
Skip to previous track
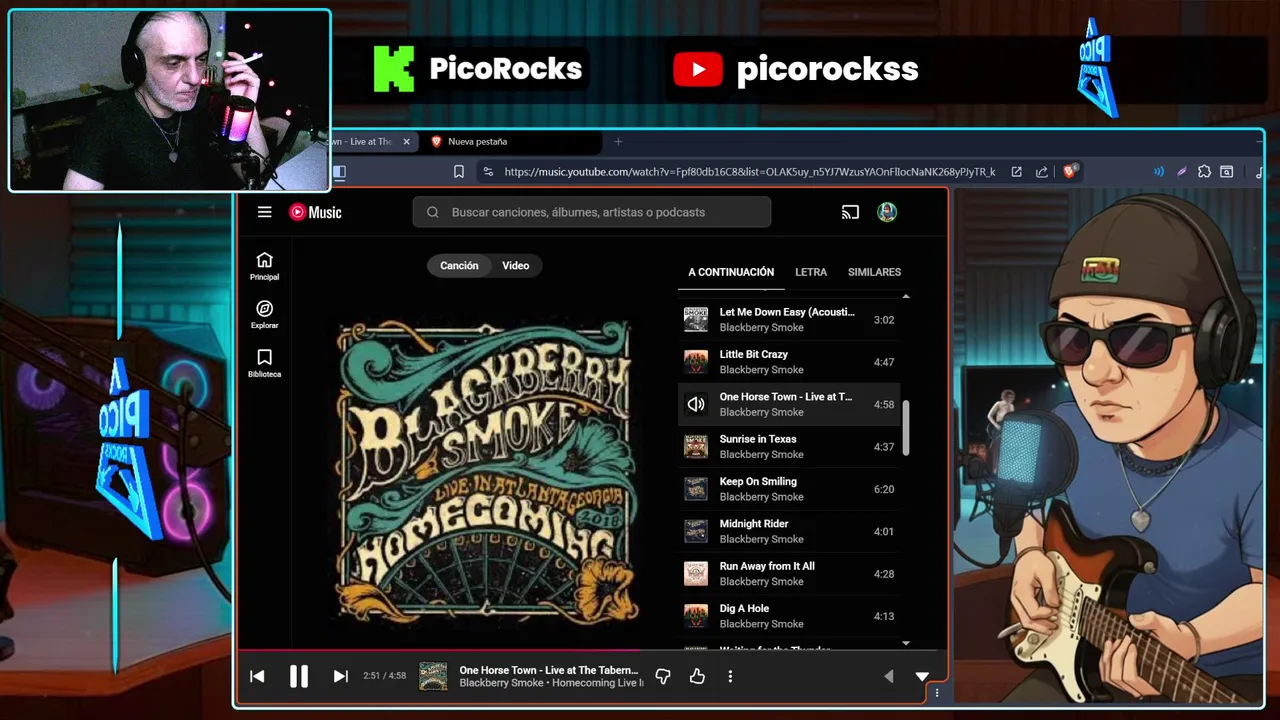tap(257, 676)
